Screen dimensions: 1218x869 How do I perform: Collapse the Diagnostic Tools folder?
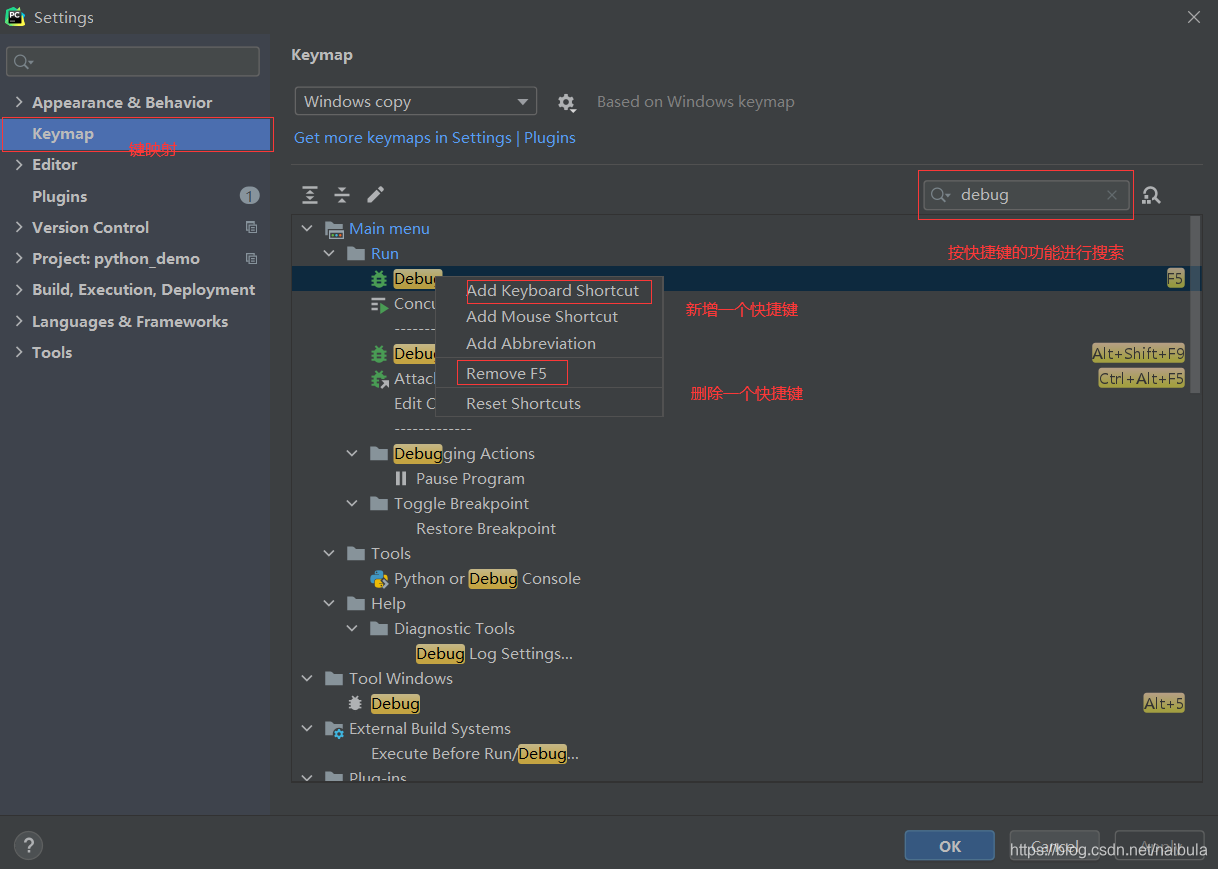[352, 628]
